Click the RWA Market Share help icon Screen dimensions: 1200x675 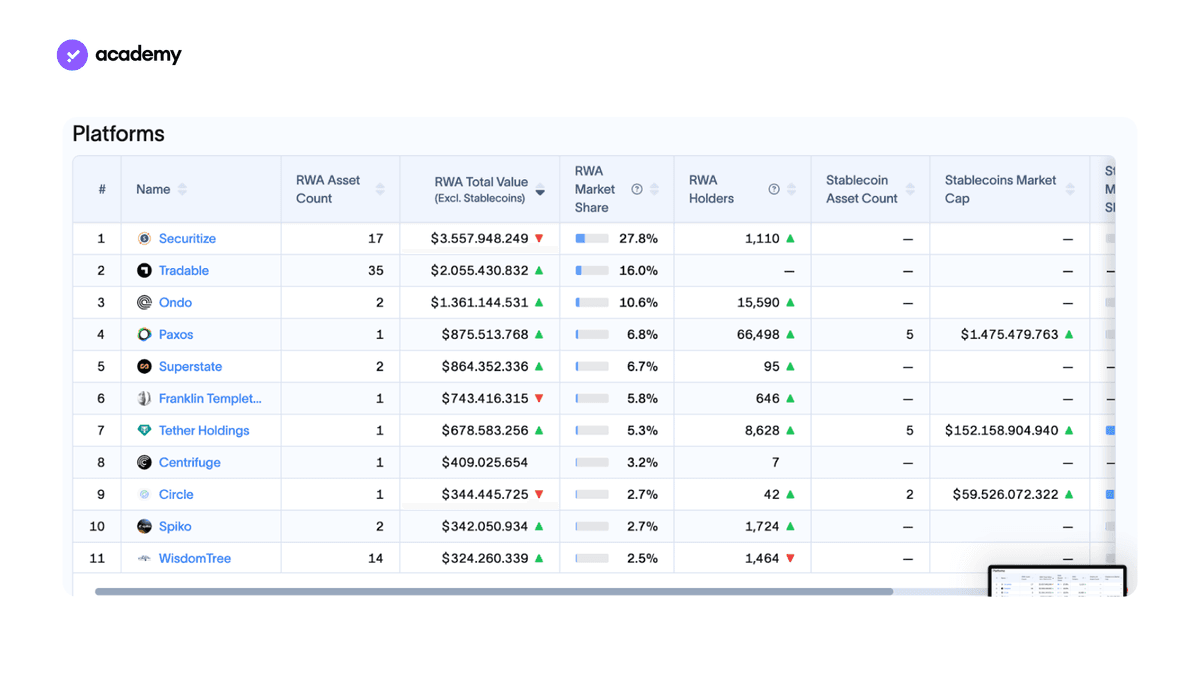point(637,189)
